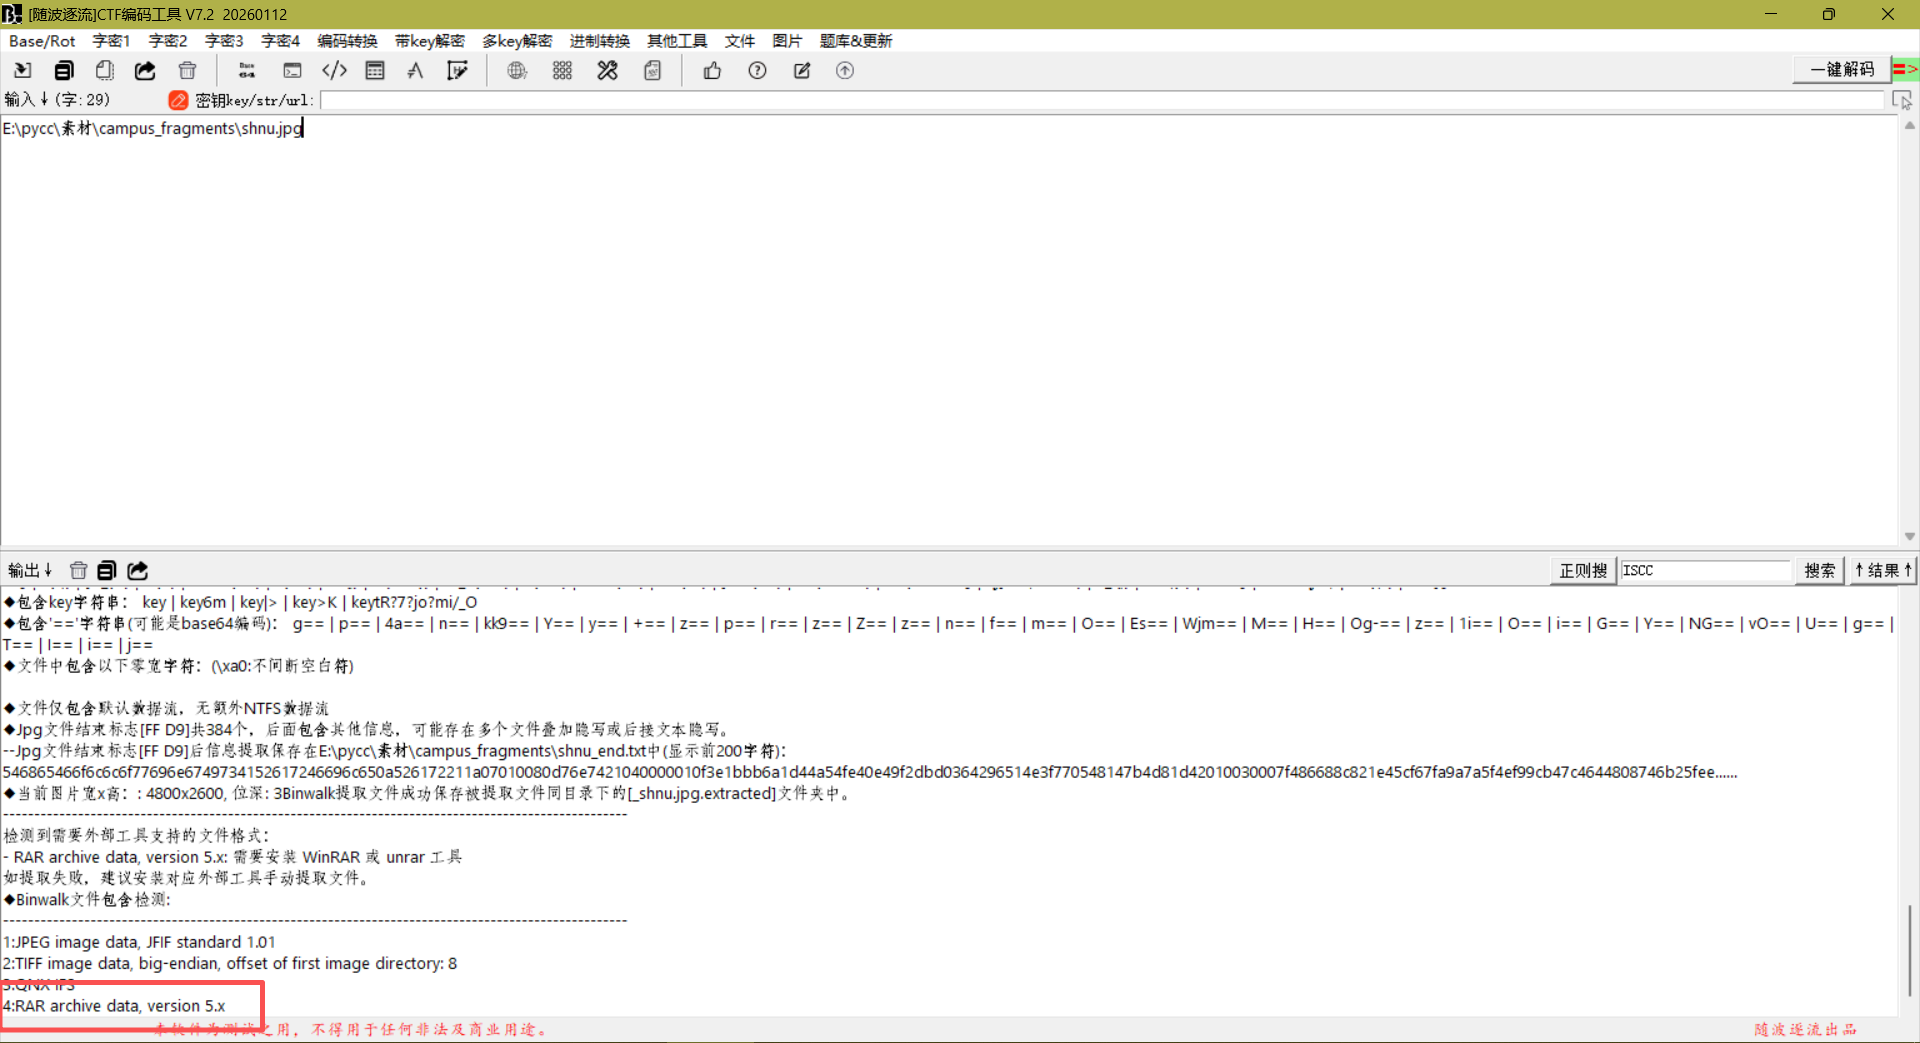Open the 字密2 menu
This screenshot has width=1920, height=1043.
click(168, 41)
